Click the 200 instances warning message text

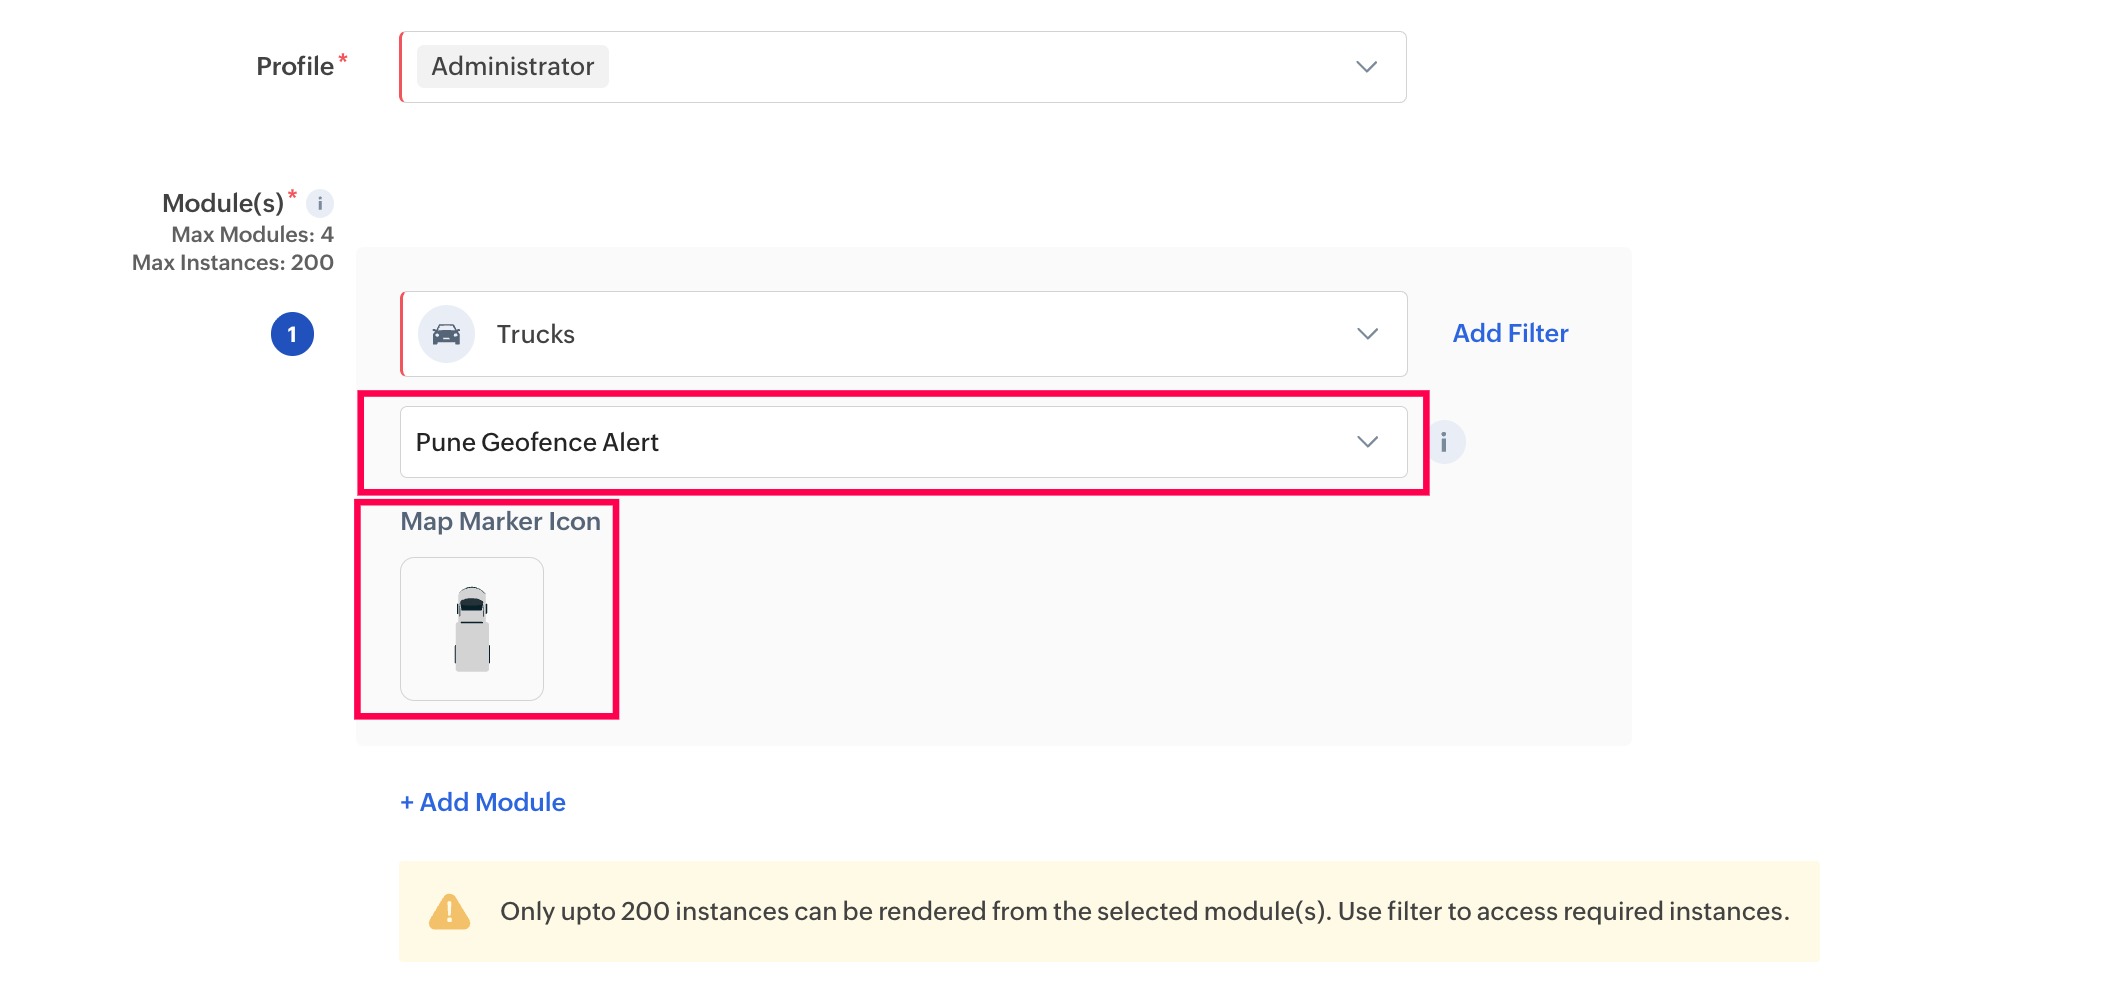click(1144, 912)
